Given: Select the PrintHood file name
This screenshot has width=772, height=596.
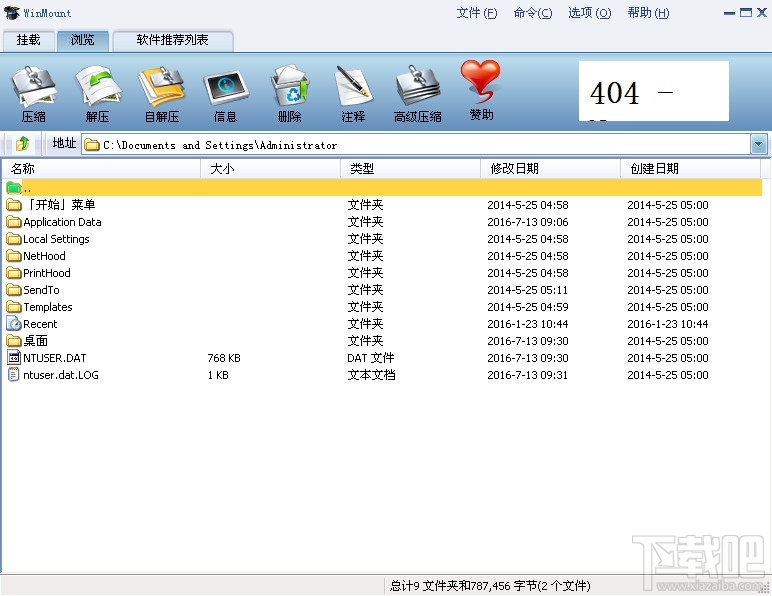Looking at the screenshot, I should tap(47, 273).
